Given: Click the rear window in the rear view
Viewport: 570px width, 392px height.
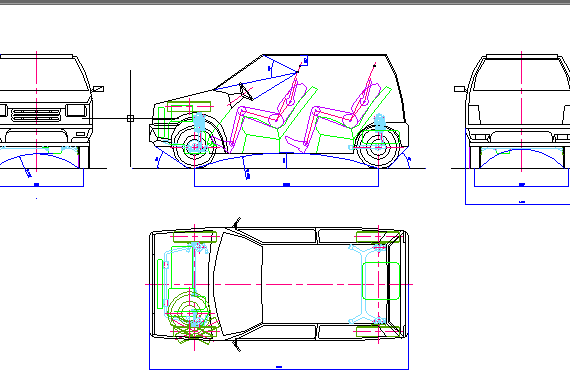Looking at the screenshot, I should click(522, 75).
